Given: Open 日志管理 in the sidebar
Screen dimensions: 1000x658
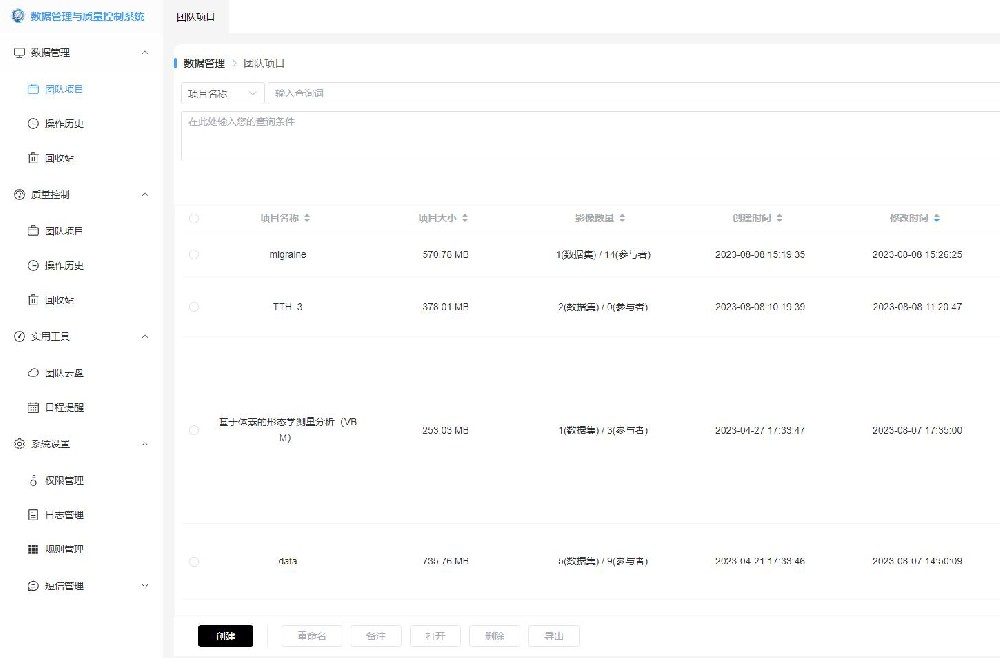Looking at the screenshot, I should point(60,514).
